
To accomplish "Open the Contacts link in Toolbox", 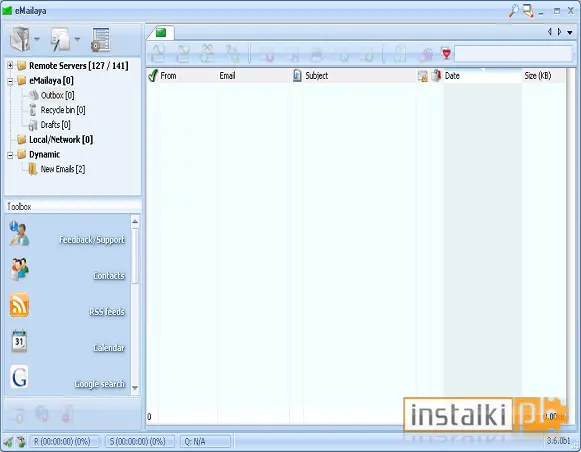I will [x=109, y=276].
